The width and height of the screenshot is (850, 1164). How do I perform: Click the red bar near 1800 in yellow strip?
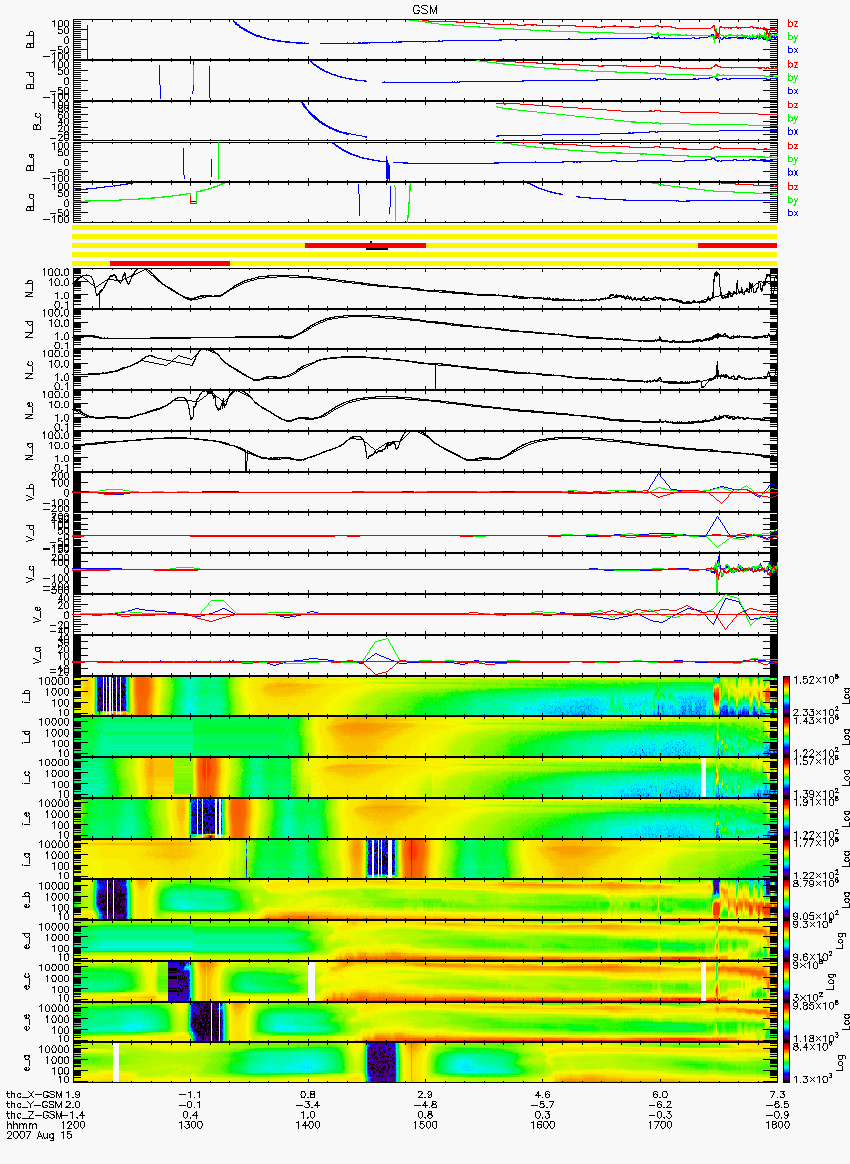[x=737, y=244]
